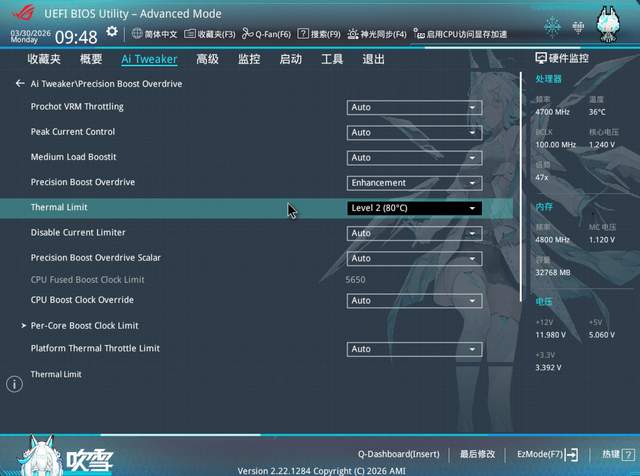
Task: Go to 收藏夹 tab
Action: pos(44,59)
